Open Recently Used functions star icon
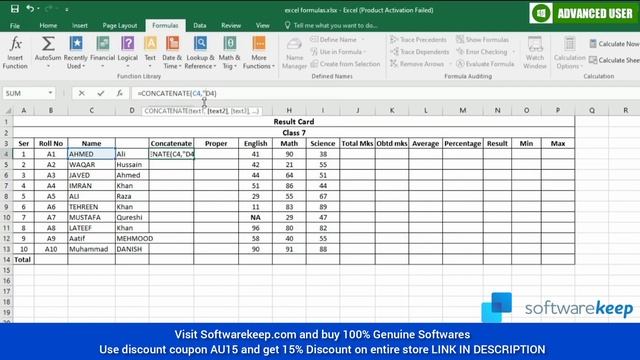Image resolution: width=640 pixels, height=360 pixels. tap(76, 43)
